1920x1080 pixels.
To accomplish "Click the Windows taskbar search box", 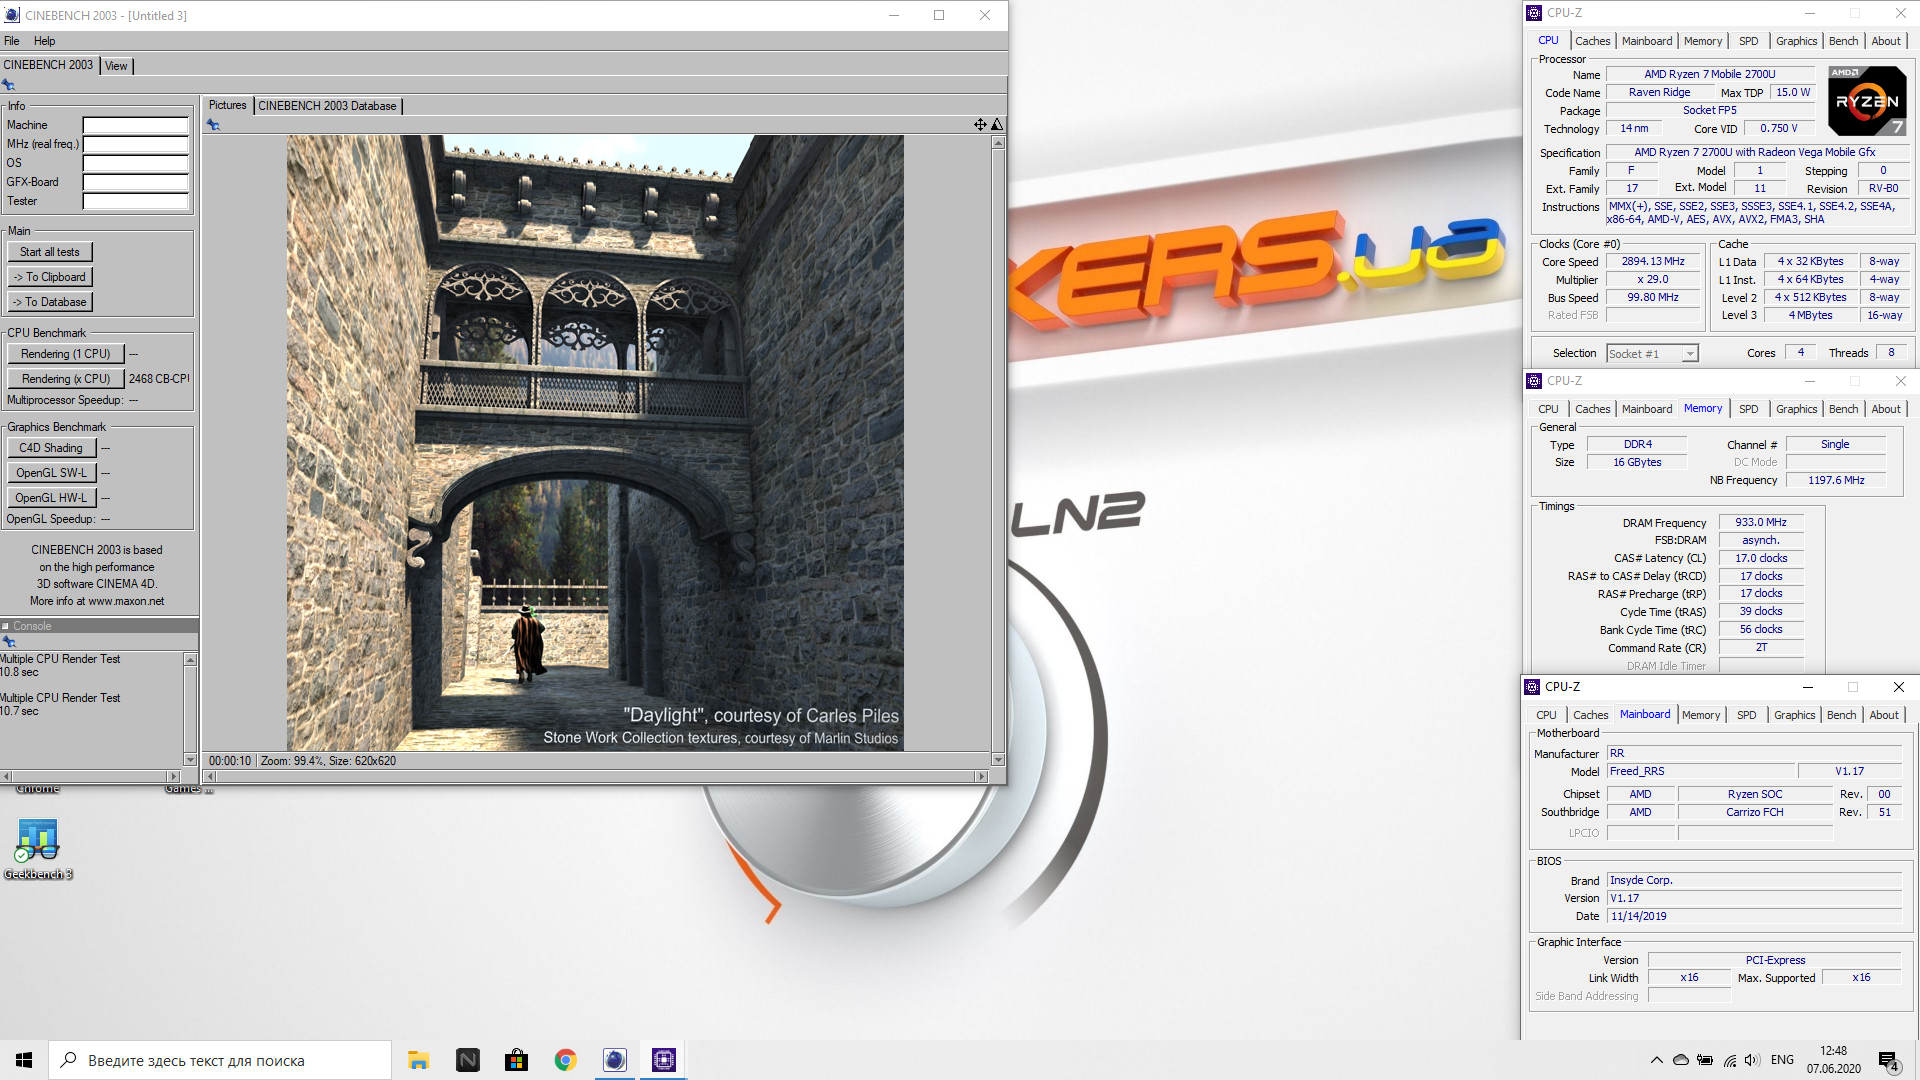I will pos(220,1060).
